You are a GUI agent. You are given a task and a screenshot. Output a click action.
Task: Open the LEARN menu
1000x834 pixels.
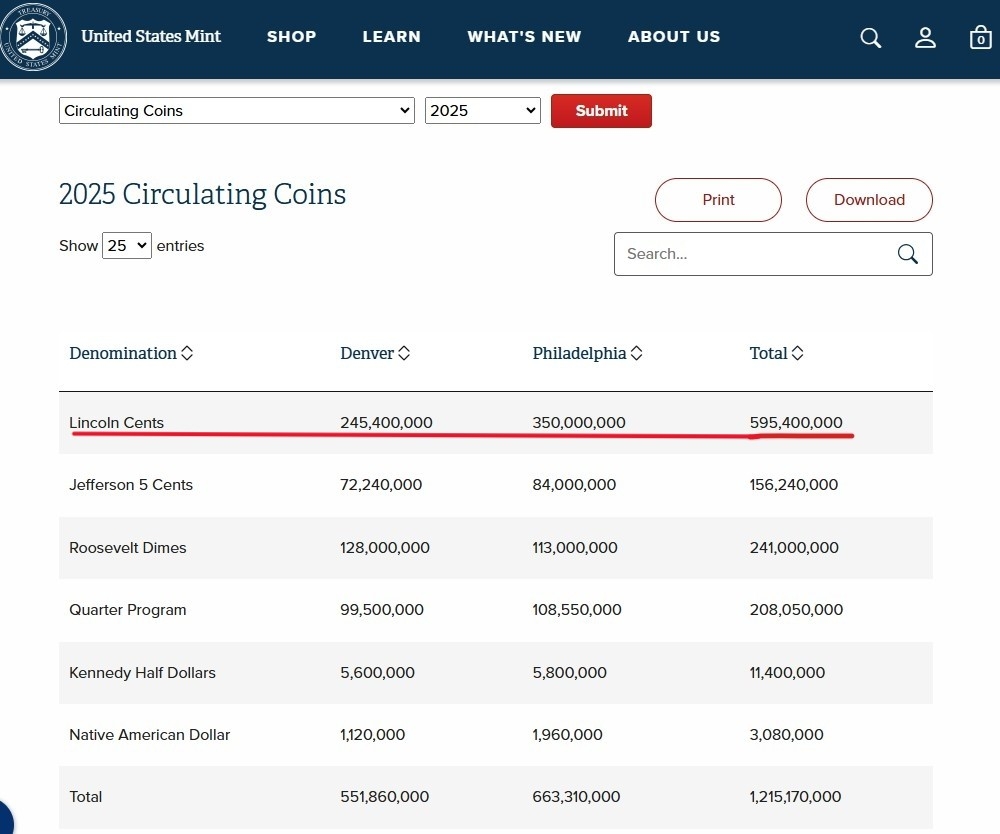(391, 37)
